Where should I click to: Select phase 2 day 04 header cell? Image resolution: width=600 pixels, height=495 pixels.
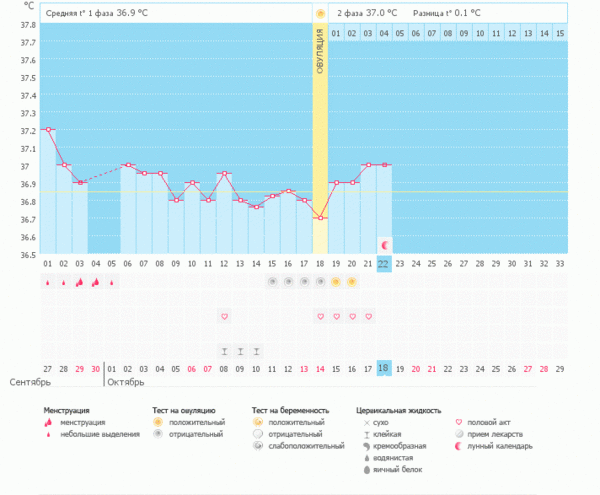384,33
